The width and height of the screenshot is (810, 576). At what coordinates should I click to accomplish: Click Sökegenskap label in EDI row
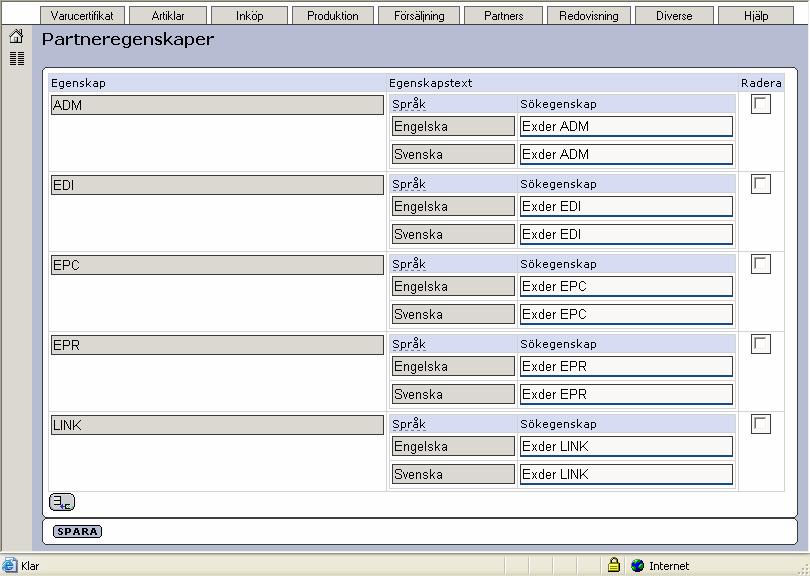pyautogui.click(x=558, y=184)
